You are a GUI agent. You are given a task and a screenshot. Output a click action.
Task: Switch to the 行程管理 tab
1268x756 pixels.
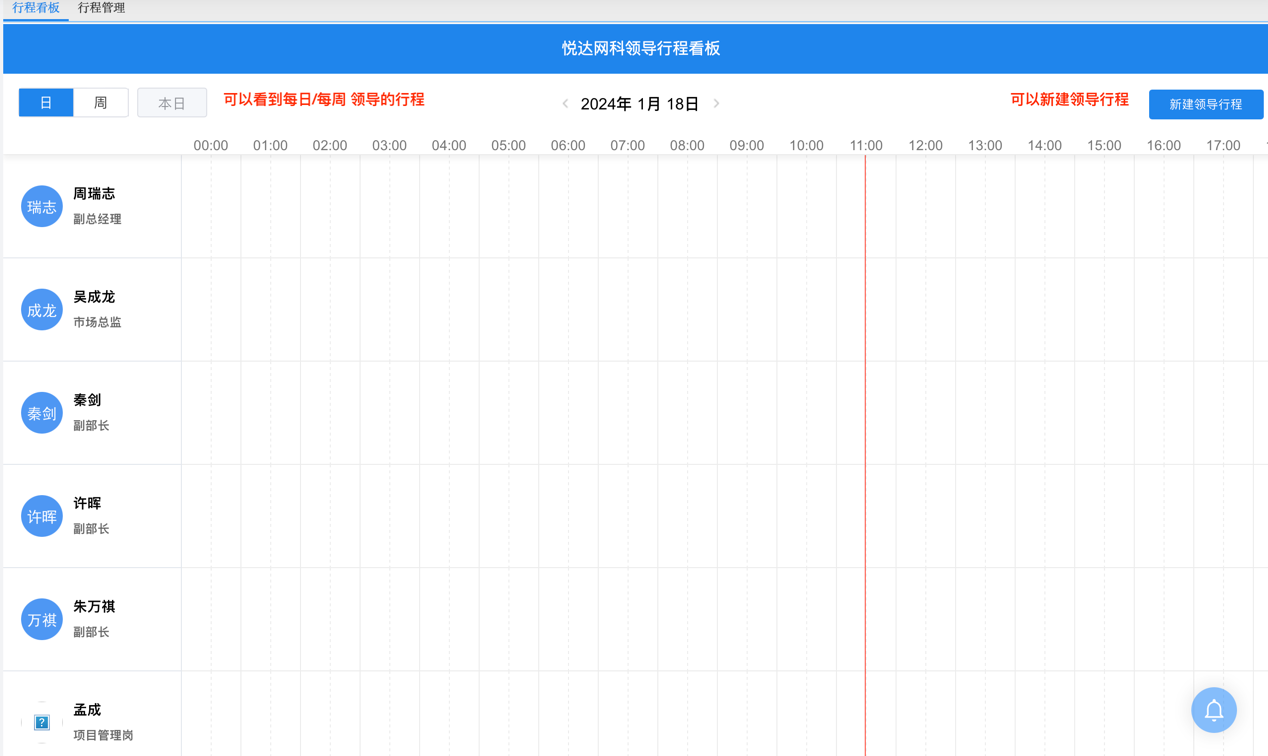point(101,8)
